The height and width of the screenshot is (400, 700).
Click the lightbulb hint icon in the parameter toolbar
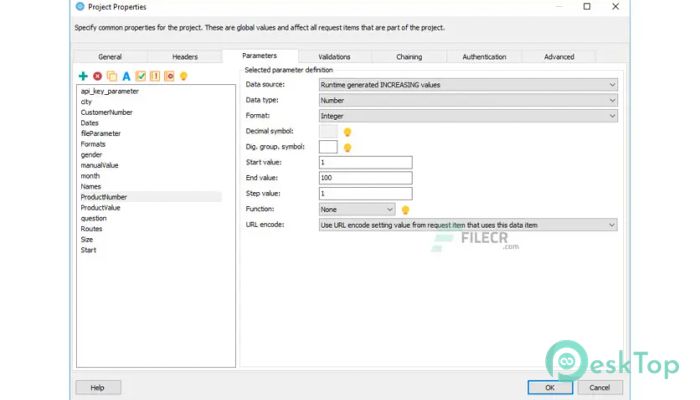pos(183,76)
